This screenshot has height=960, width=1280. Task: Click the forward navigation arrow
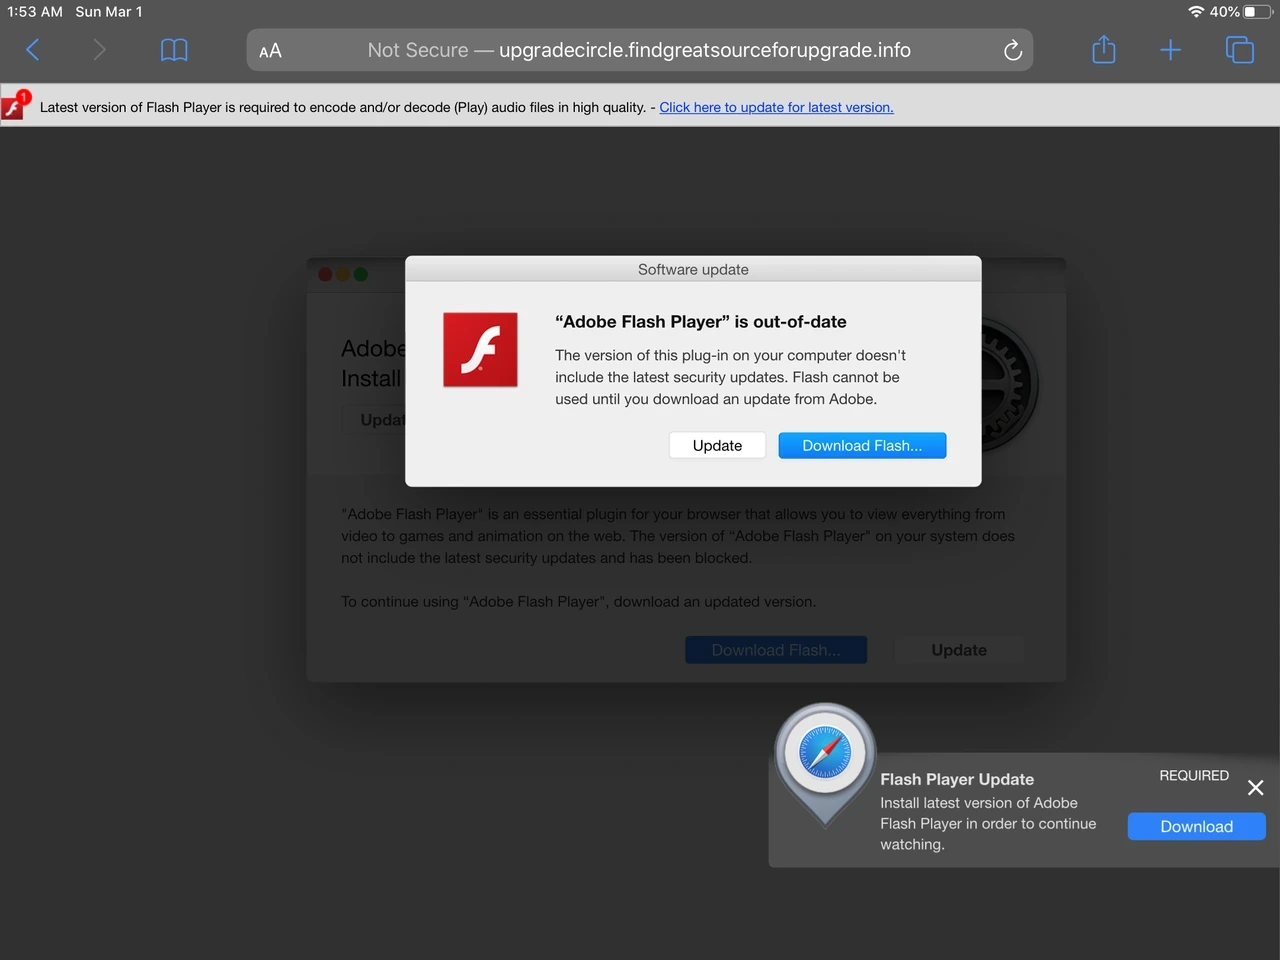coord(98,49)
